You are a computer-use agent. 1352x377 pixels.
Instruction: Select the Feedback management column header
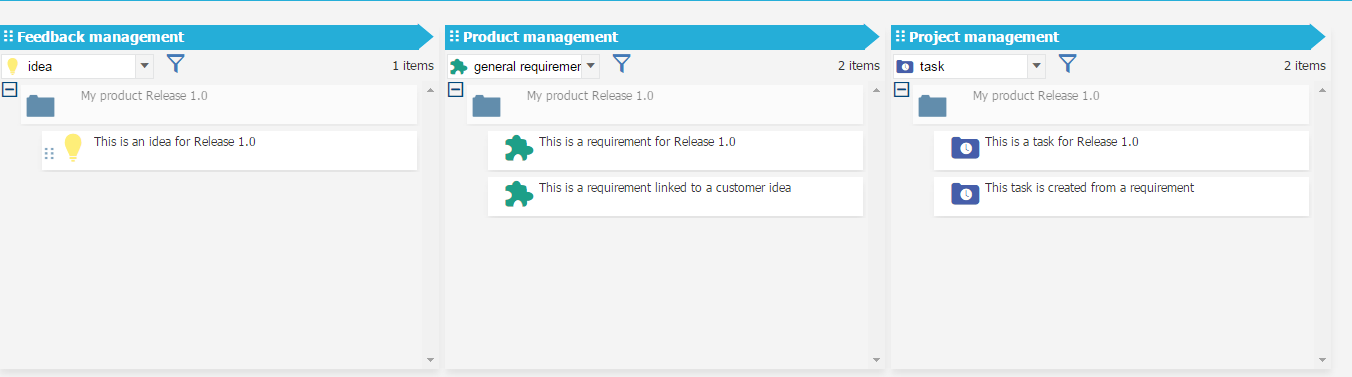tap(217, 37)
